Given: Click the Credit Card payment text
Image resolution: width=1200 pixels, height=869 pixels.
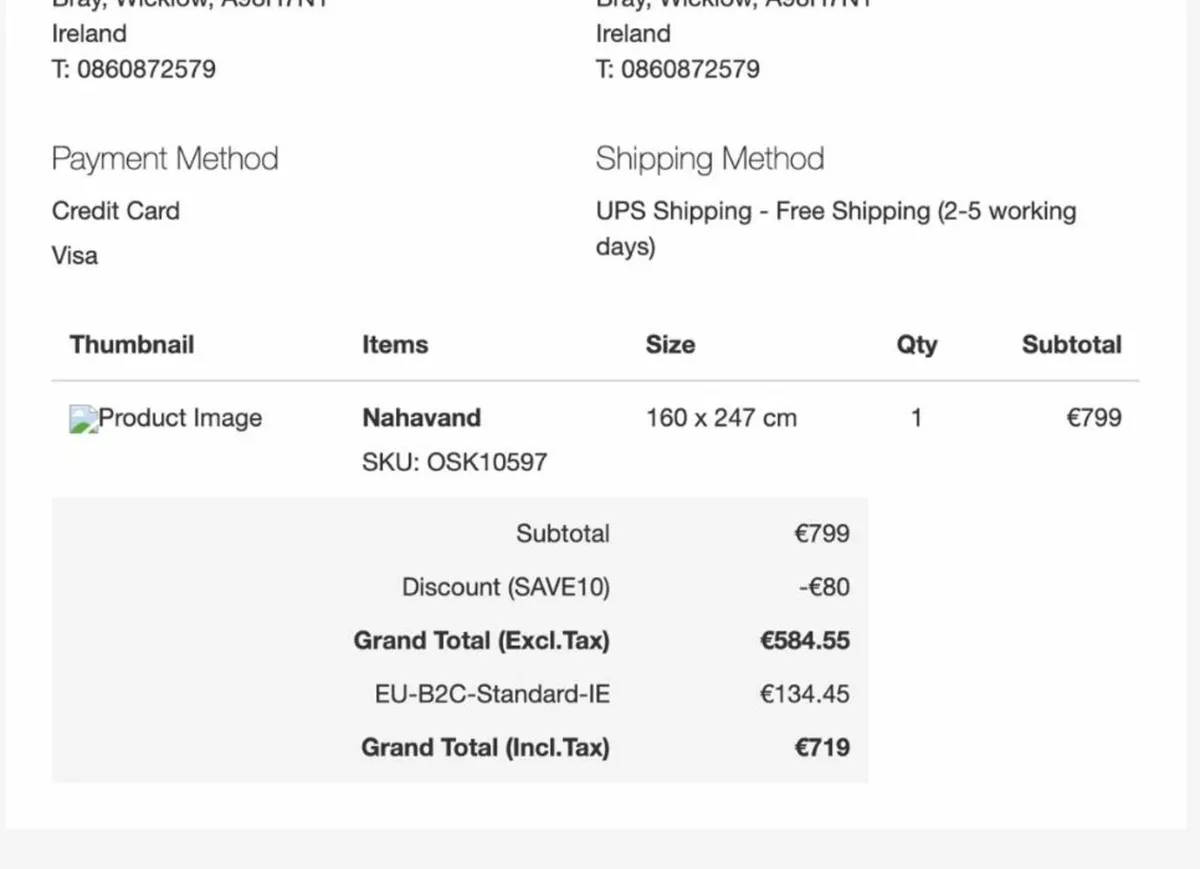Looking at the screenshot, I should [x=116, y=211].
